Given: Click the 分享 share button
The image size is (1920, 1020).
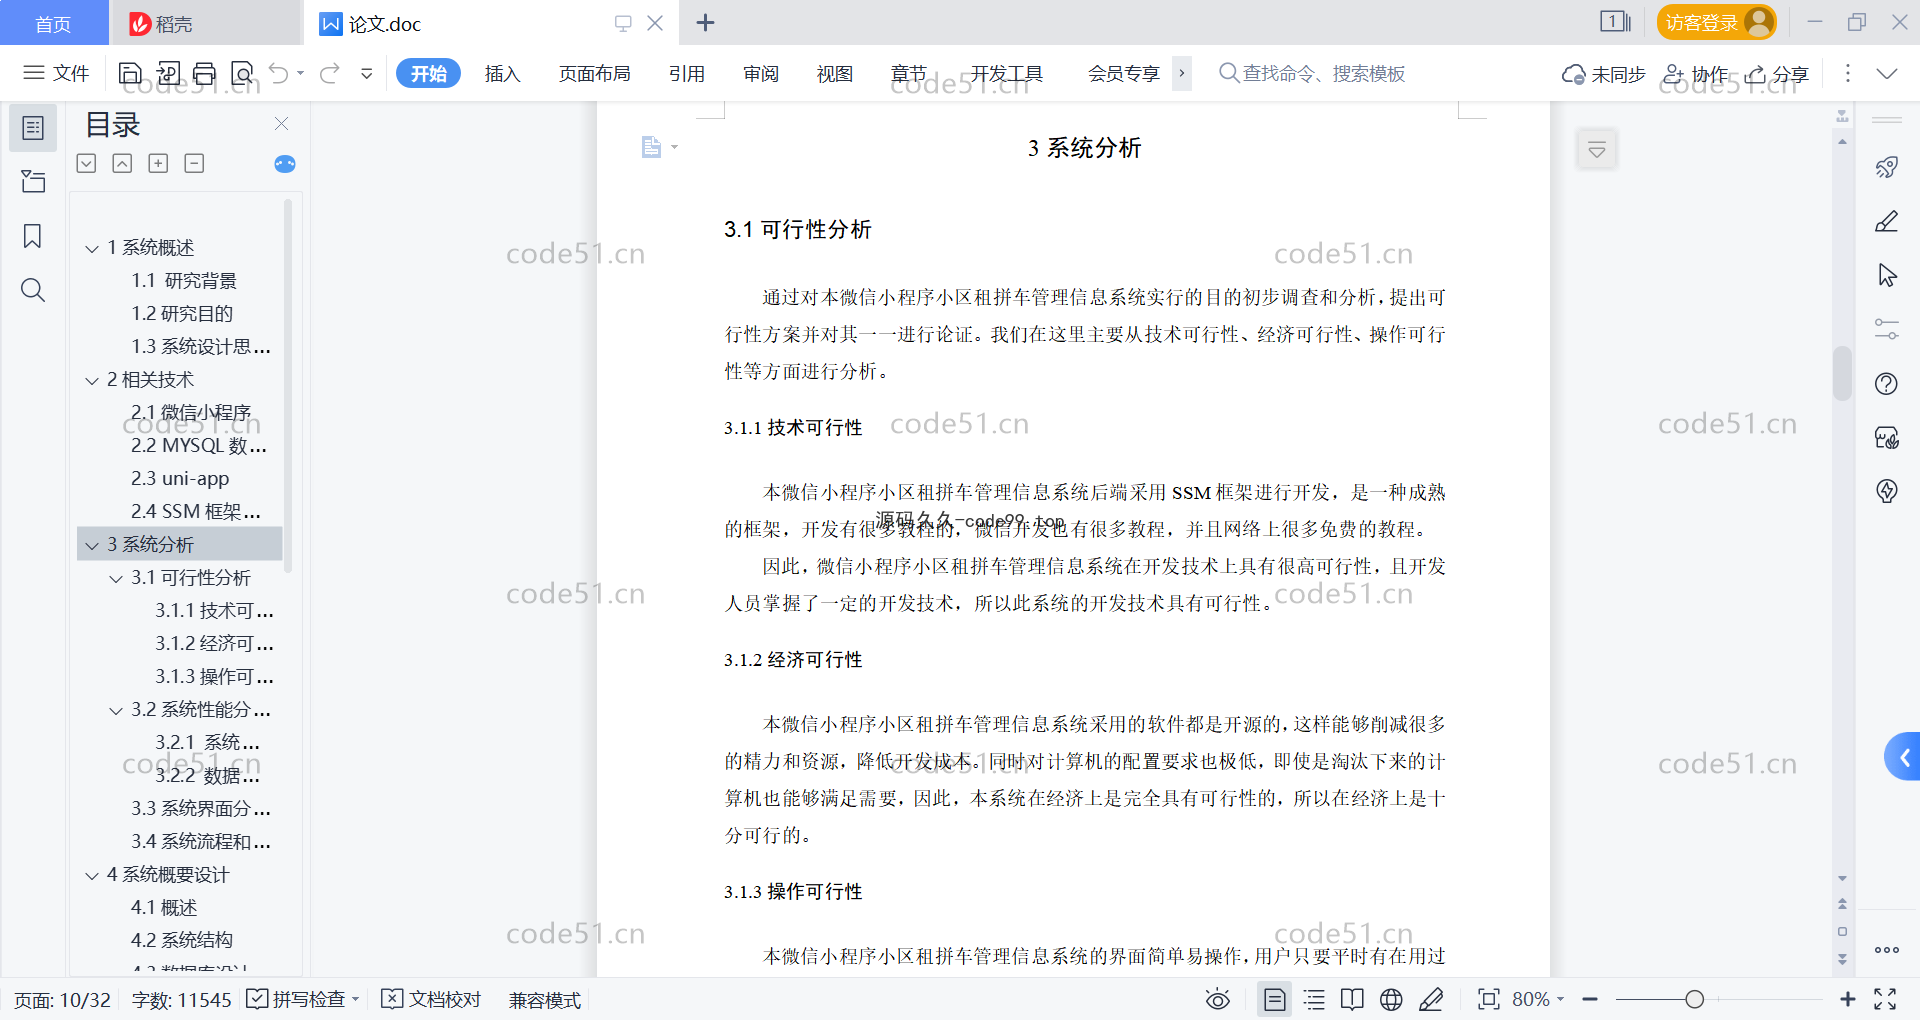Looking at the screenshot, I should (1777, 74).
